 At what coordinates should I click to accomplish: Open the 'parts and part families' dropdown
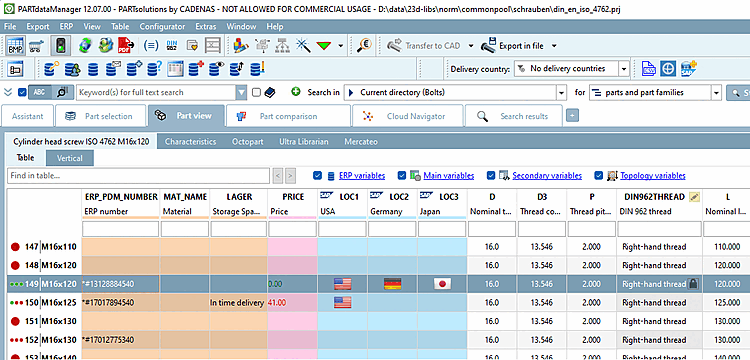coord(716,93)
